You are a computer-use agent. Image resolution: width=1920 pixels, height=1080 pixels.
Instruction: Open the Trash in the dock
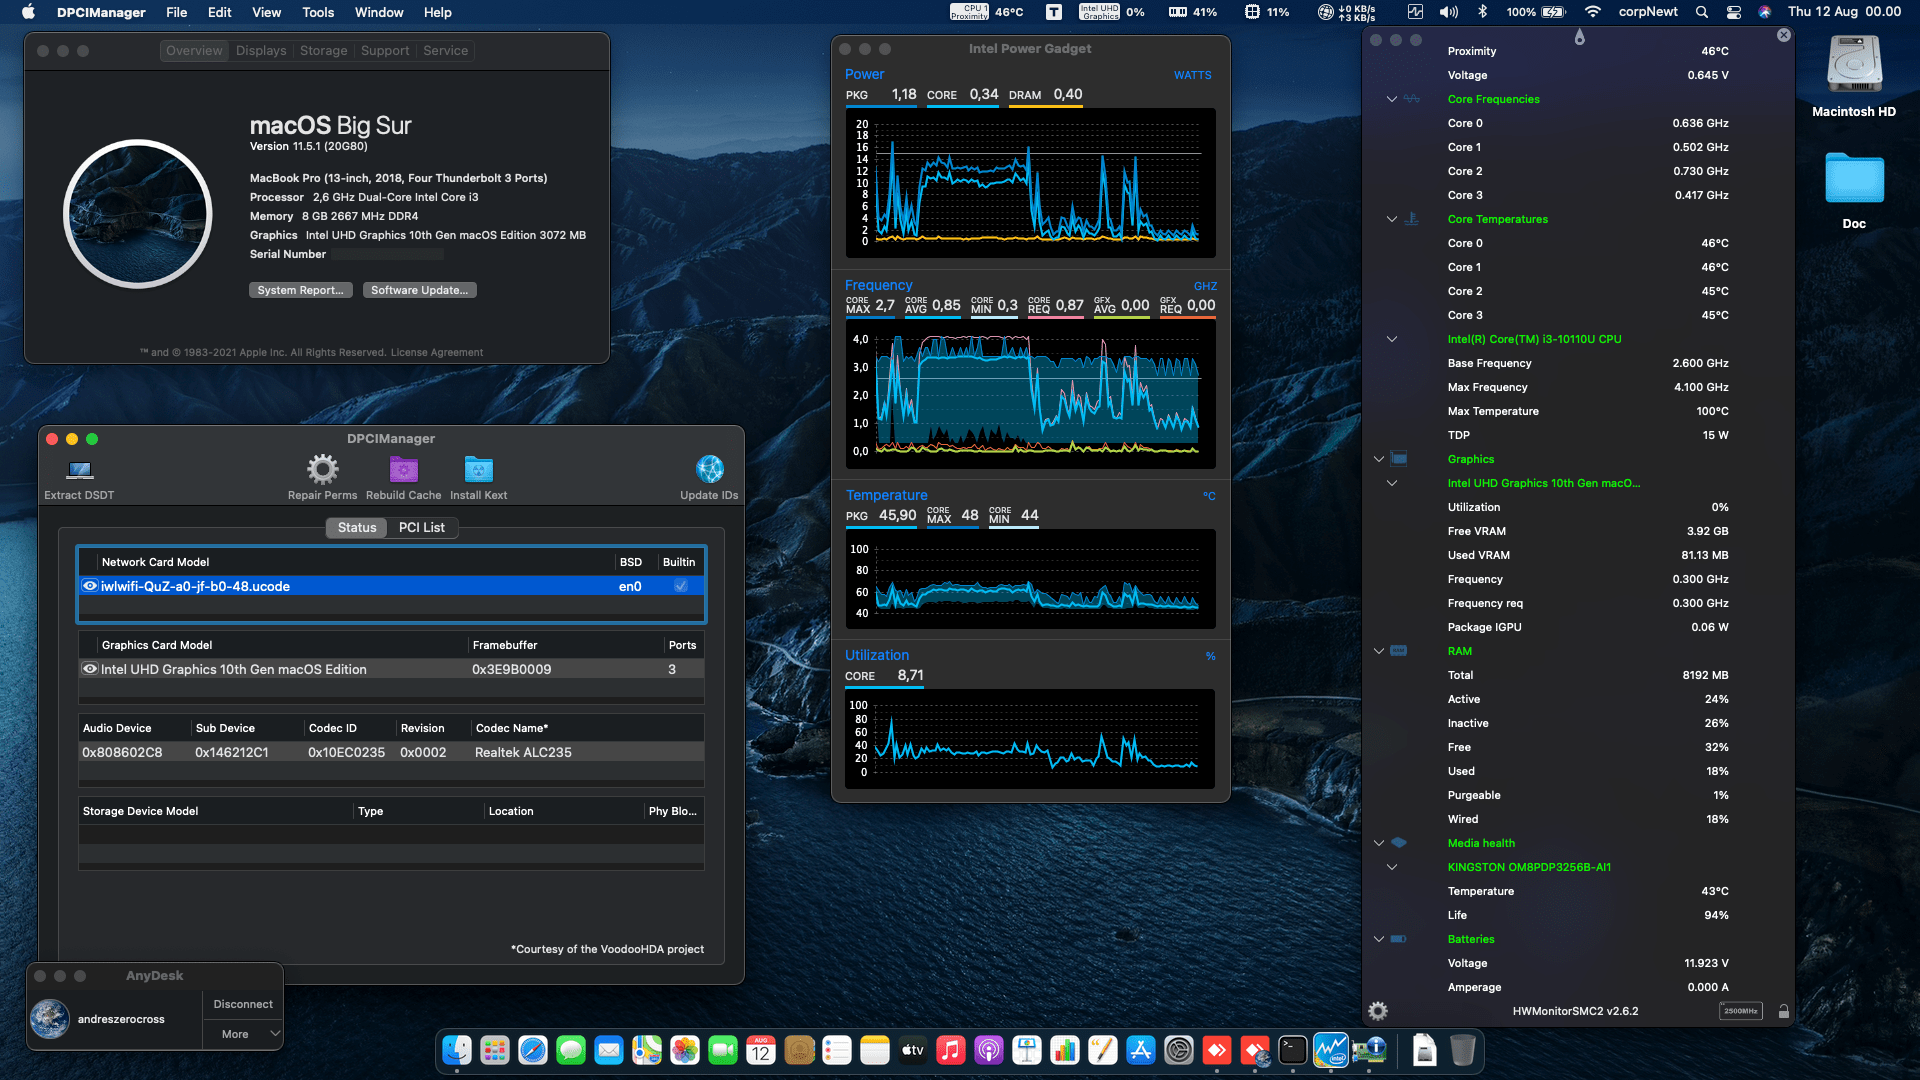(1463, 1050)
